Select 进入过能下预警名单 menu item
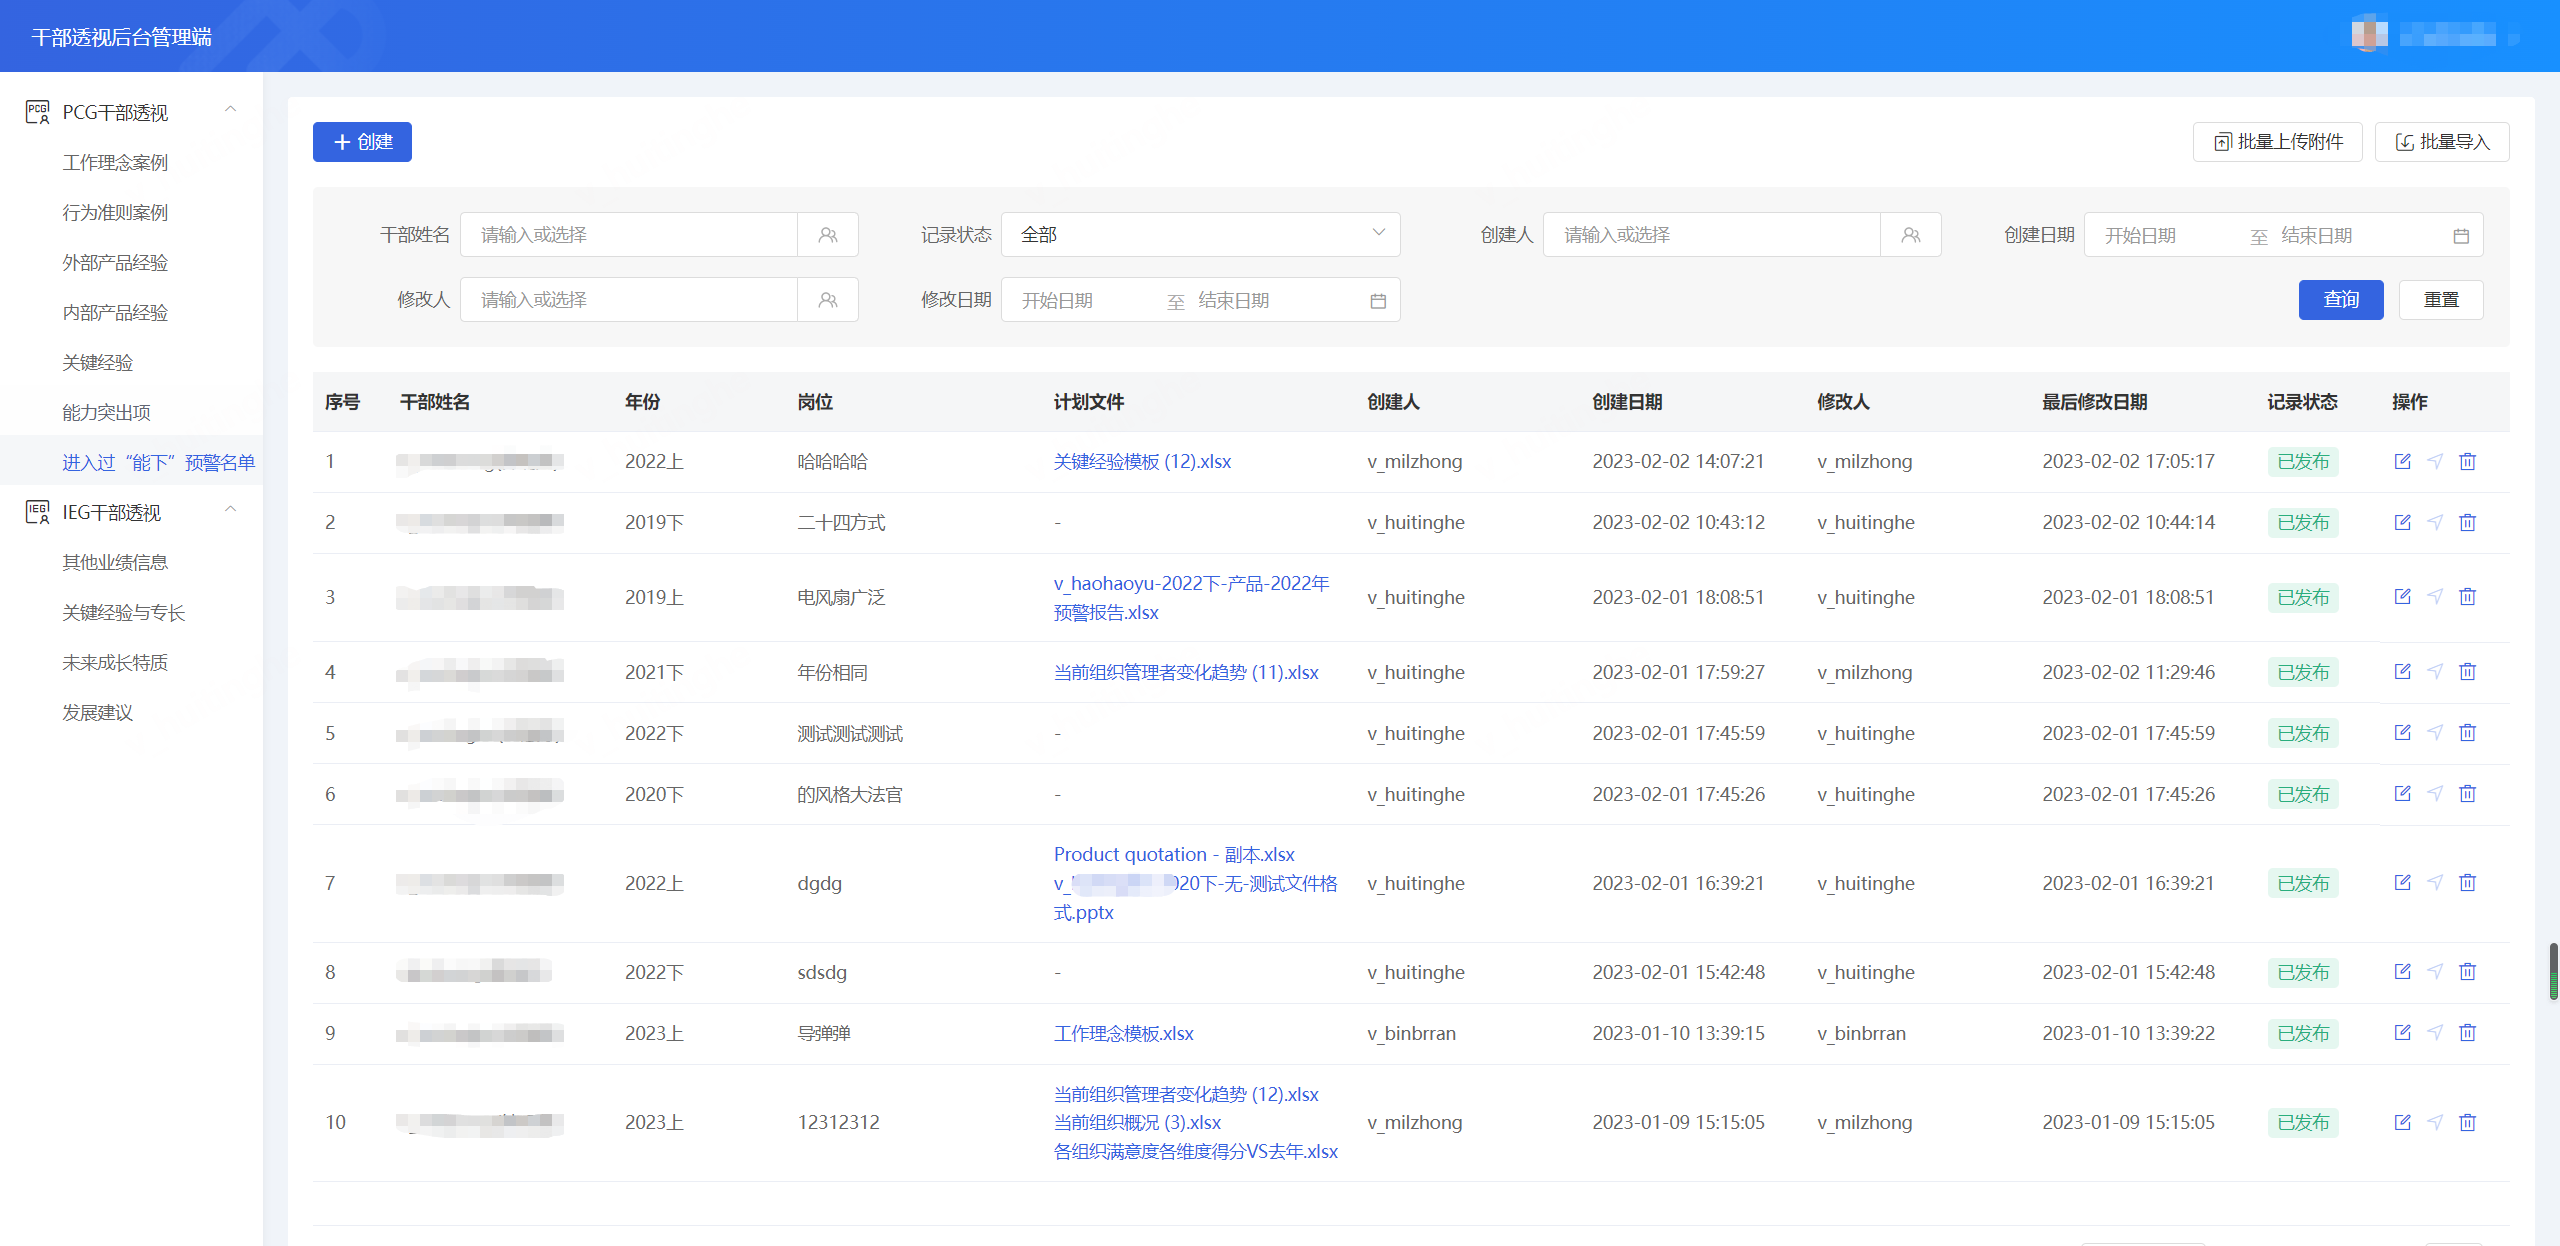This screenshot has height=1246, width=2560. (158, 462)
